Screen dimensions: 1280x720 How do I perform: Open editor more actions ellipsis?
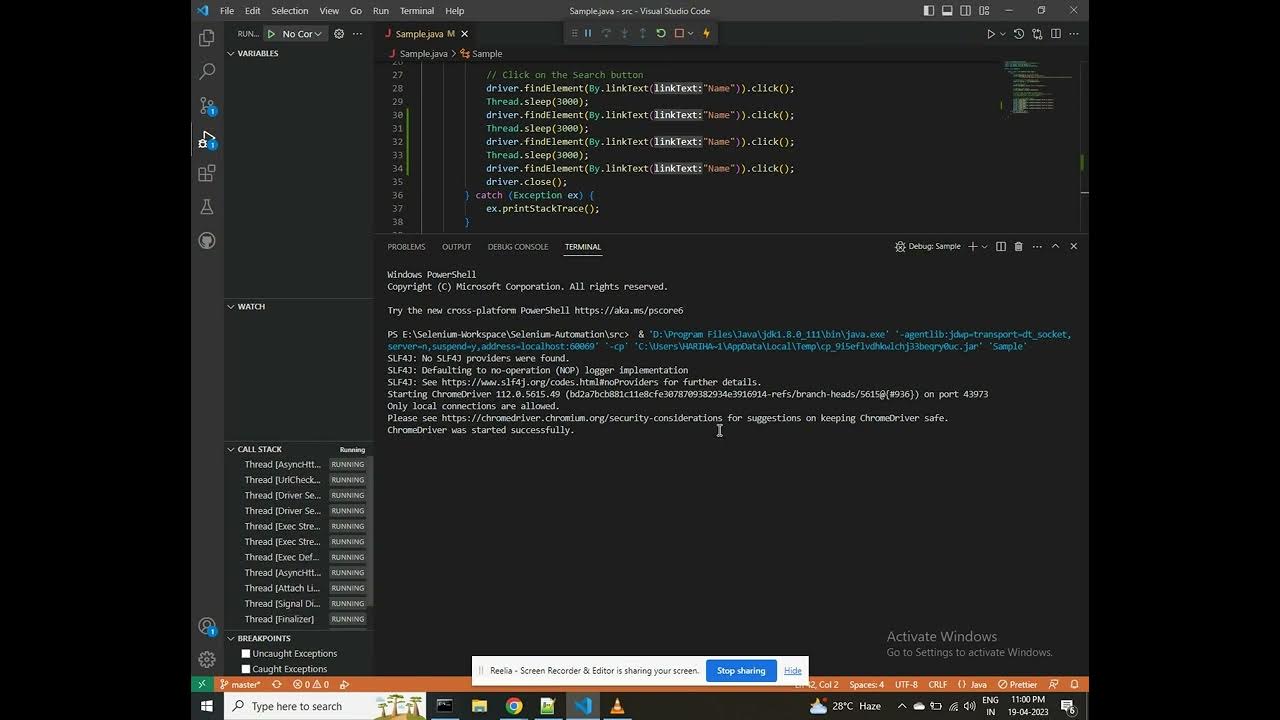click(1074, 34)
